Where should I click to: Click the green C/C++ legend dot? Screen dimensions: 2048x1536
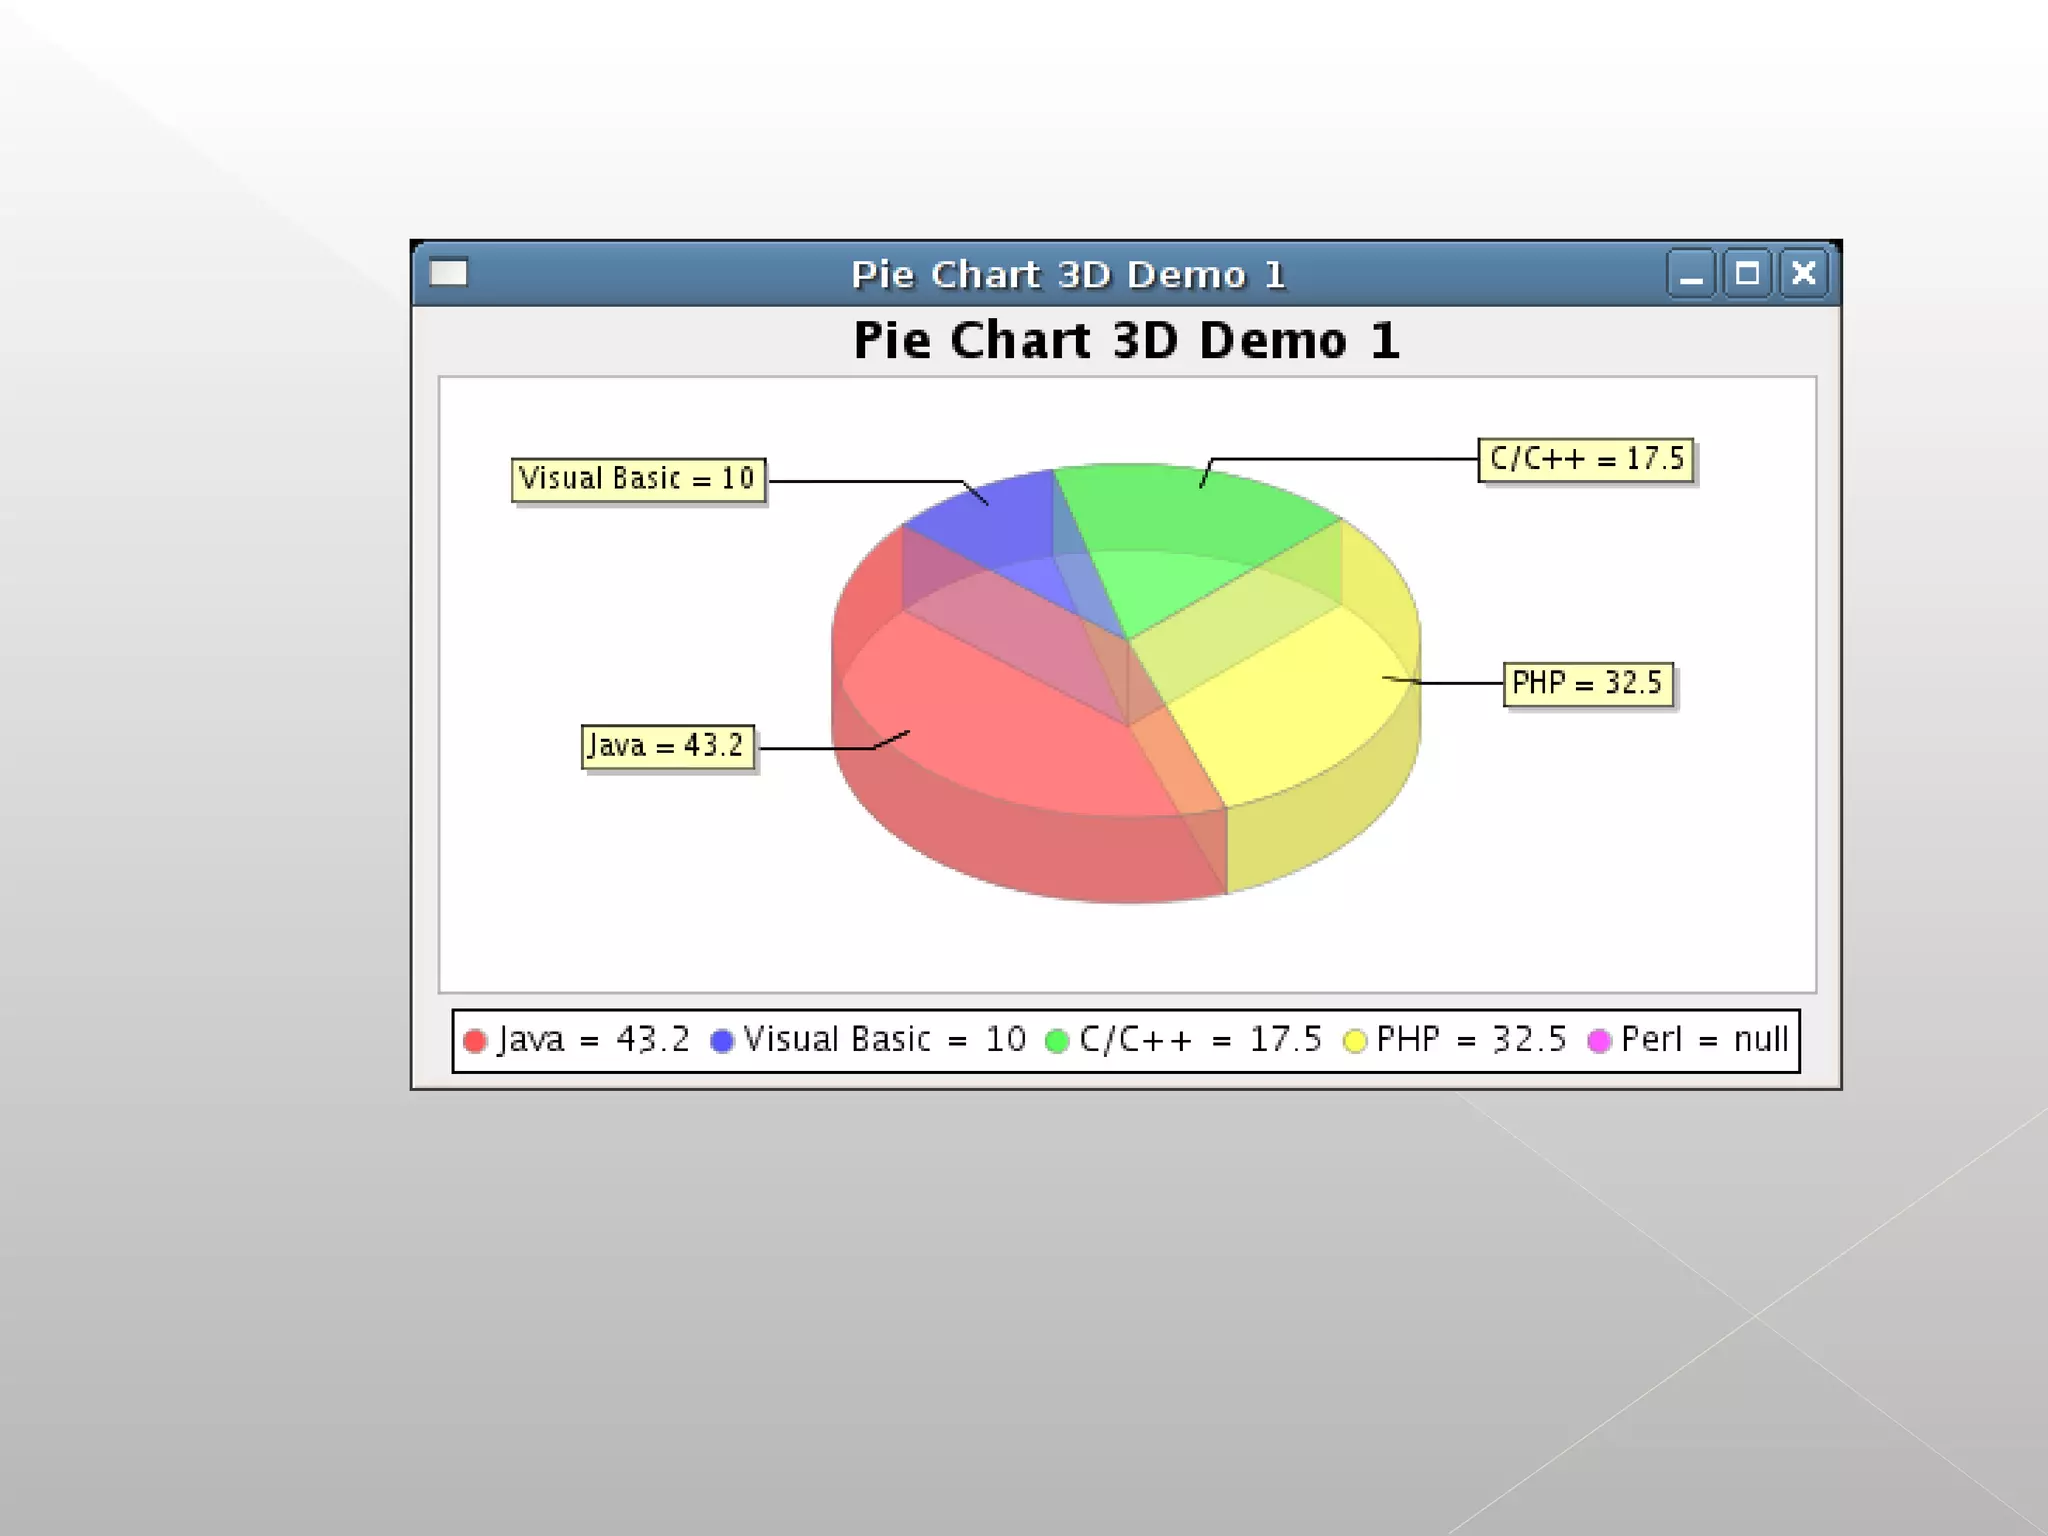point(1057,1041)
